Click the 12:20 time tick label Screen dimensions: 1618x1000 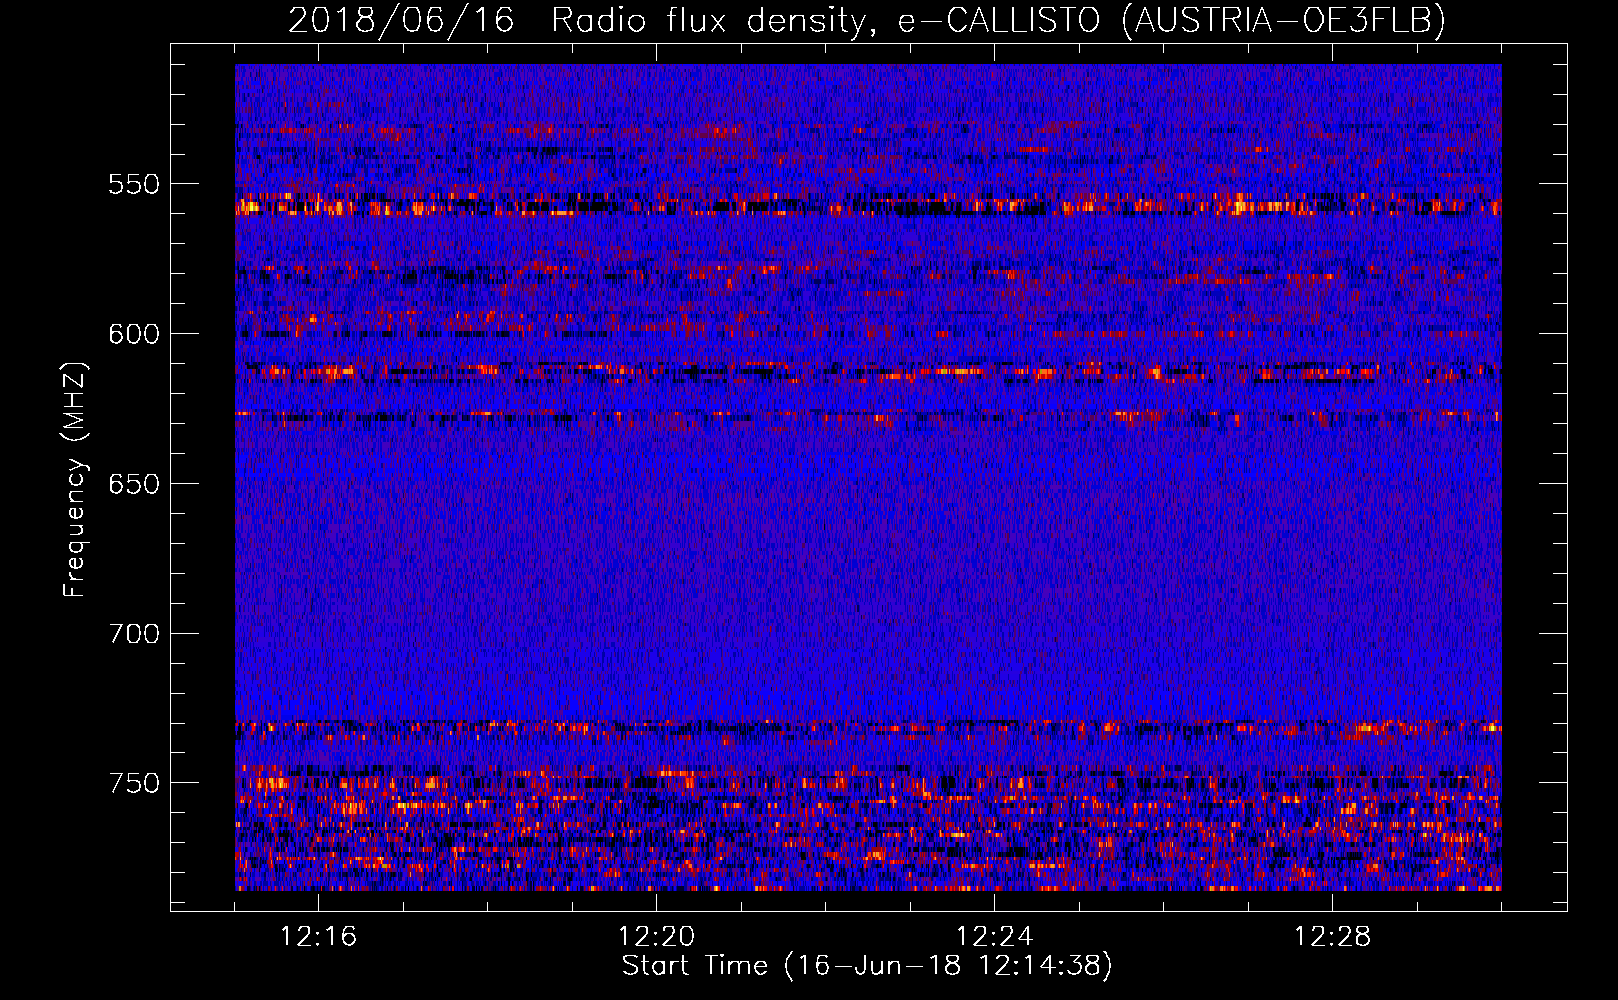657,937
